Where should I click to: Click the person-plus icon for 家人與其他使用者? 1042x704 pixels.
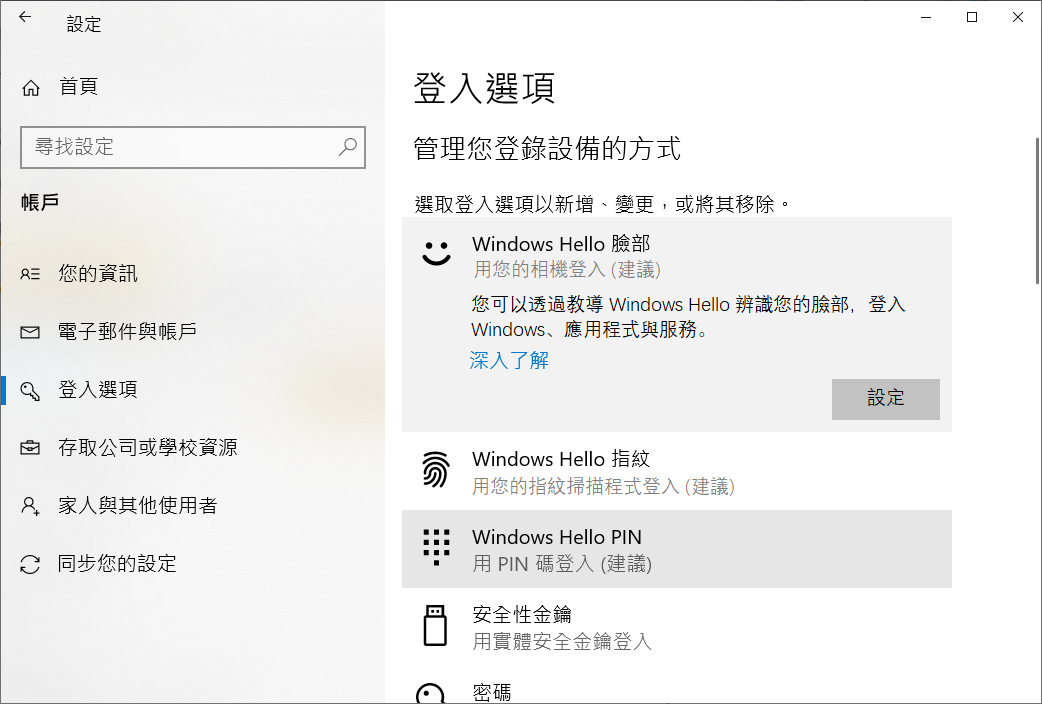tap(30, 506)
